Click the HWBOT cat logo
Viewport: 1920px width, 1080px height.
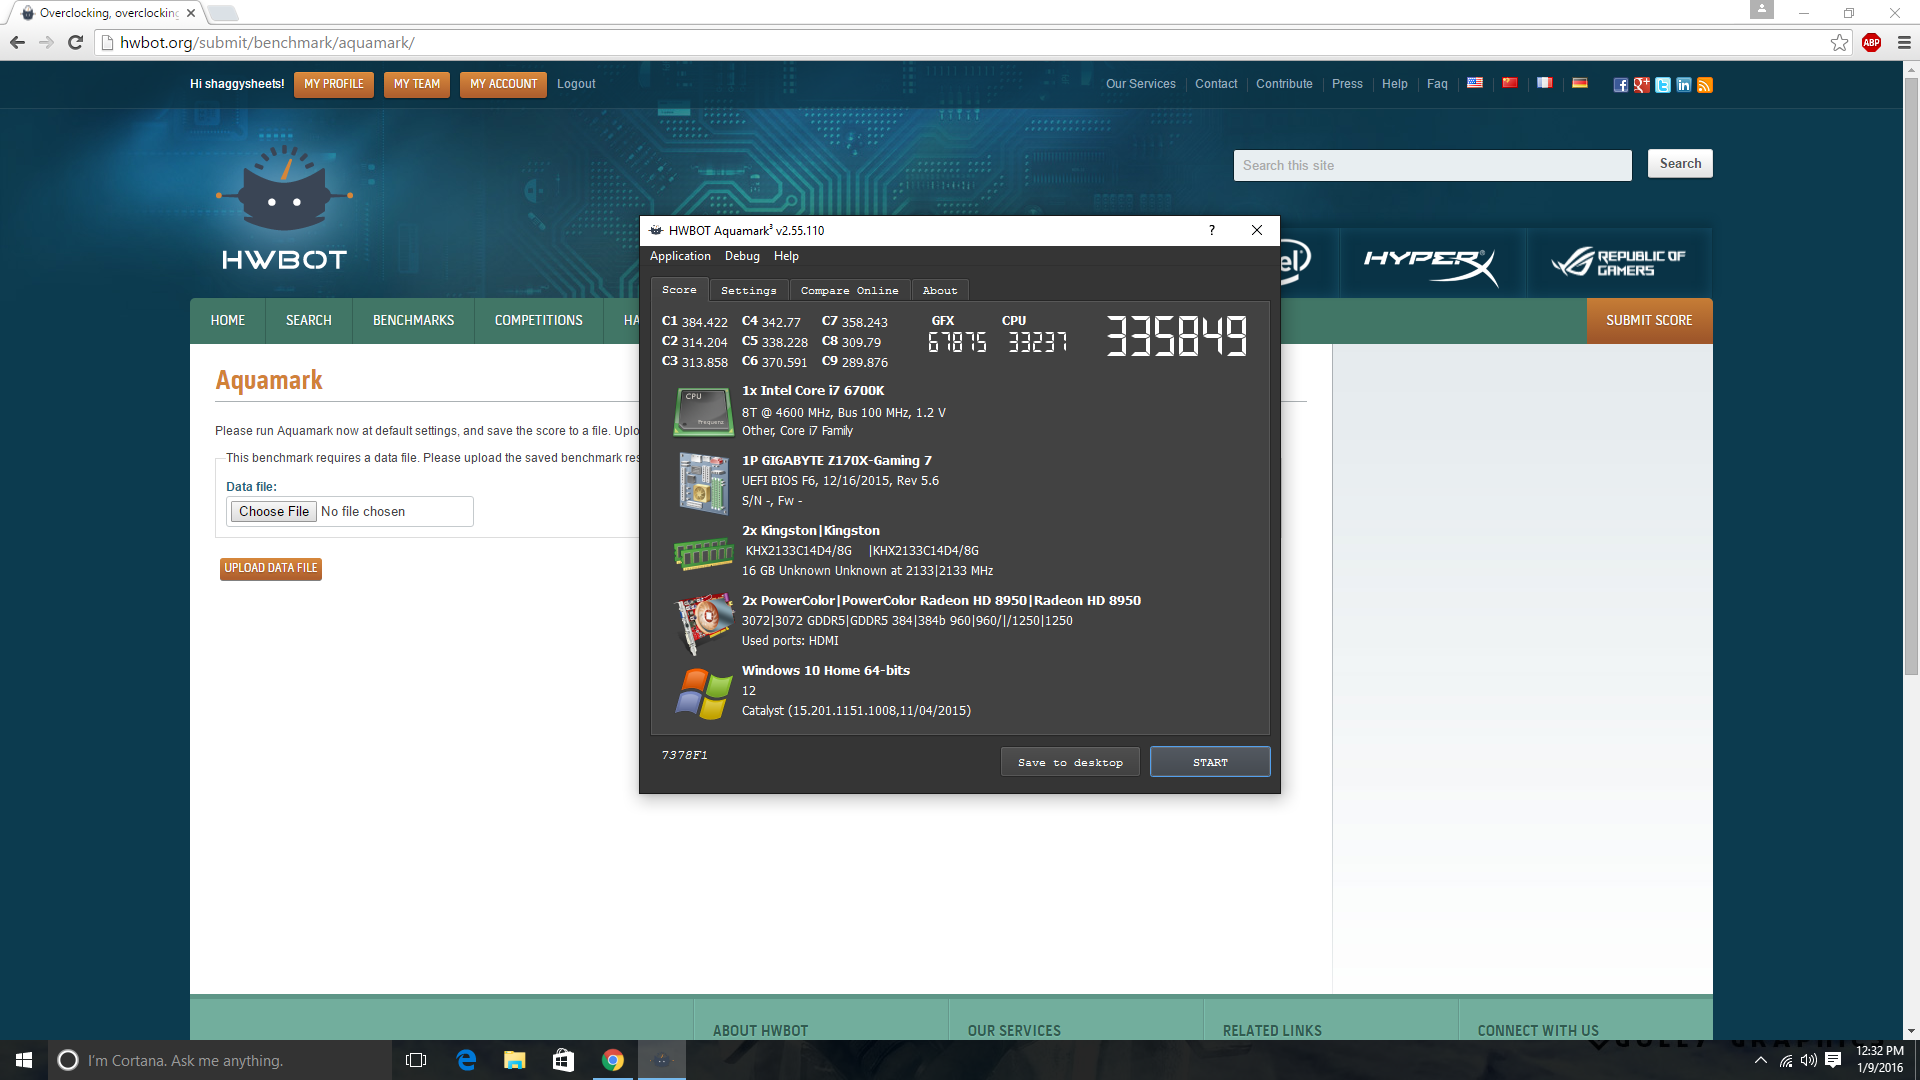[x=285, y=208]
